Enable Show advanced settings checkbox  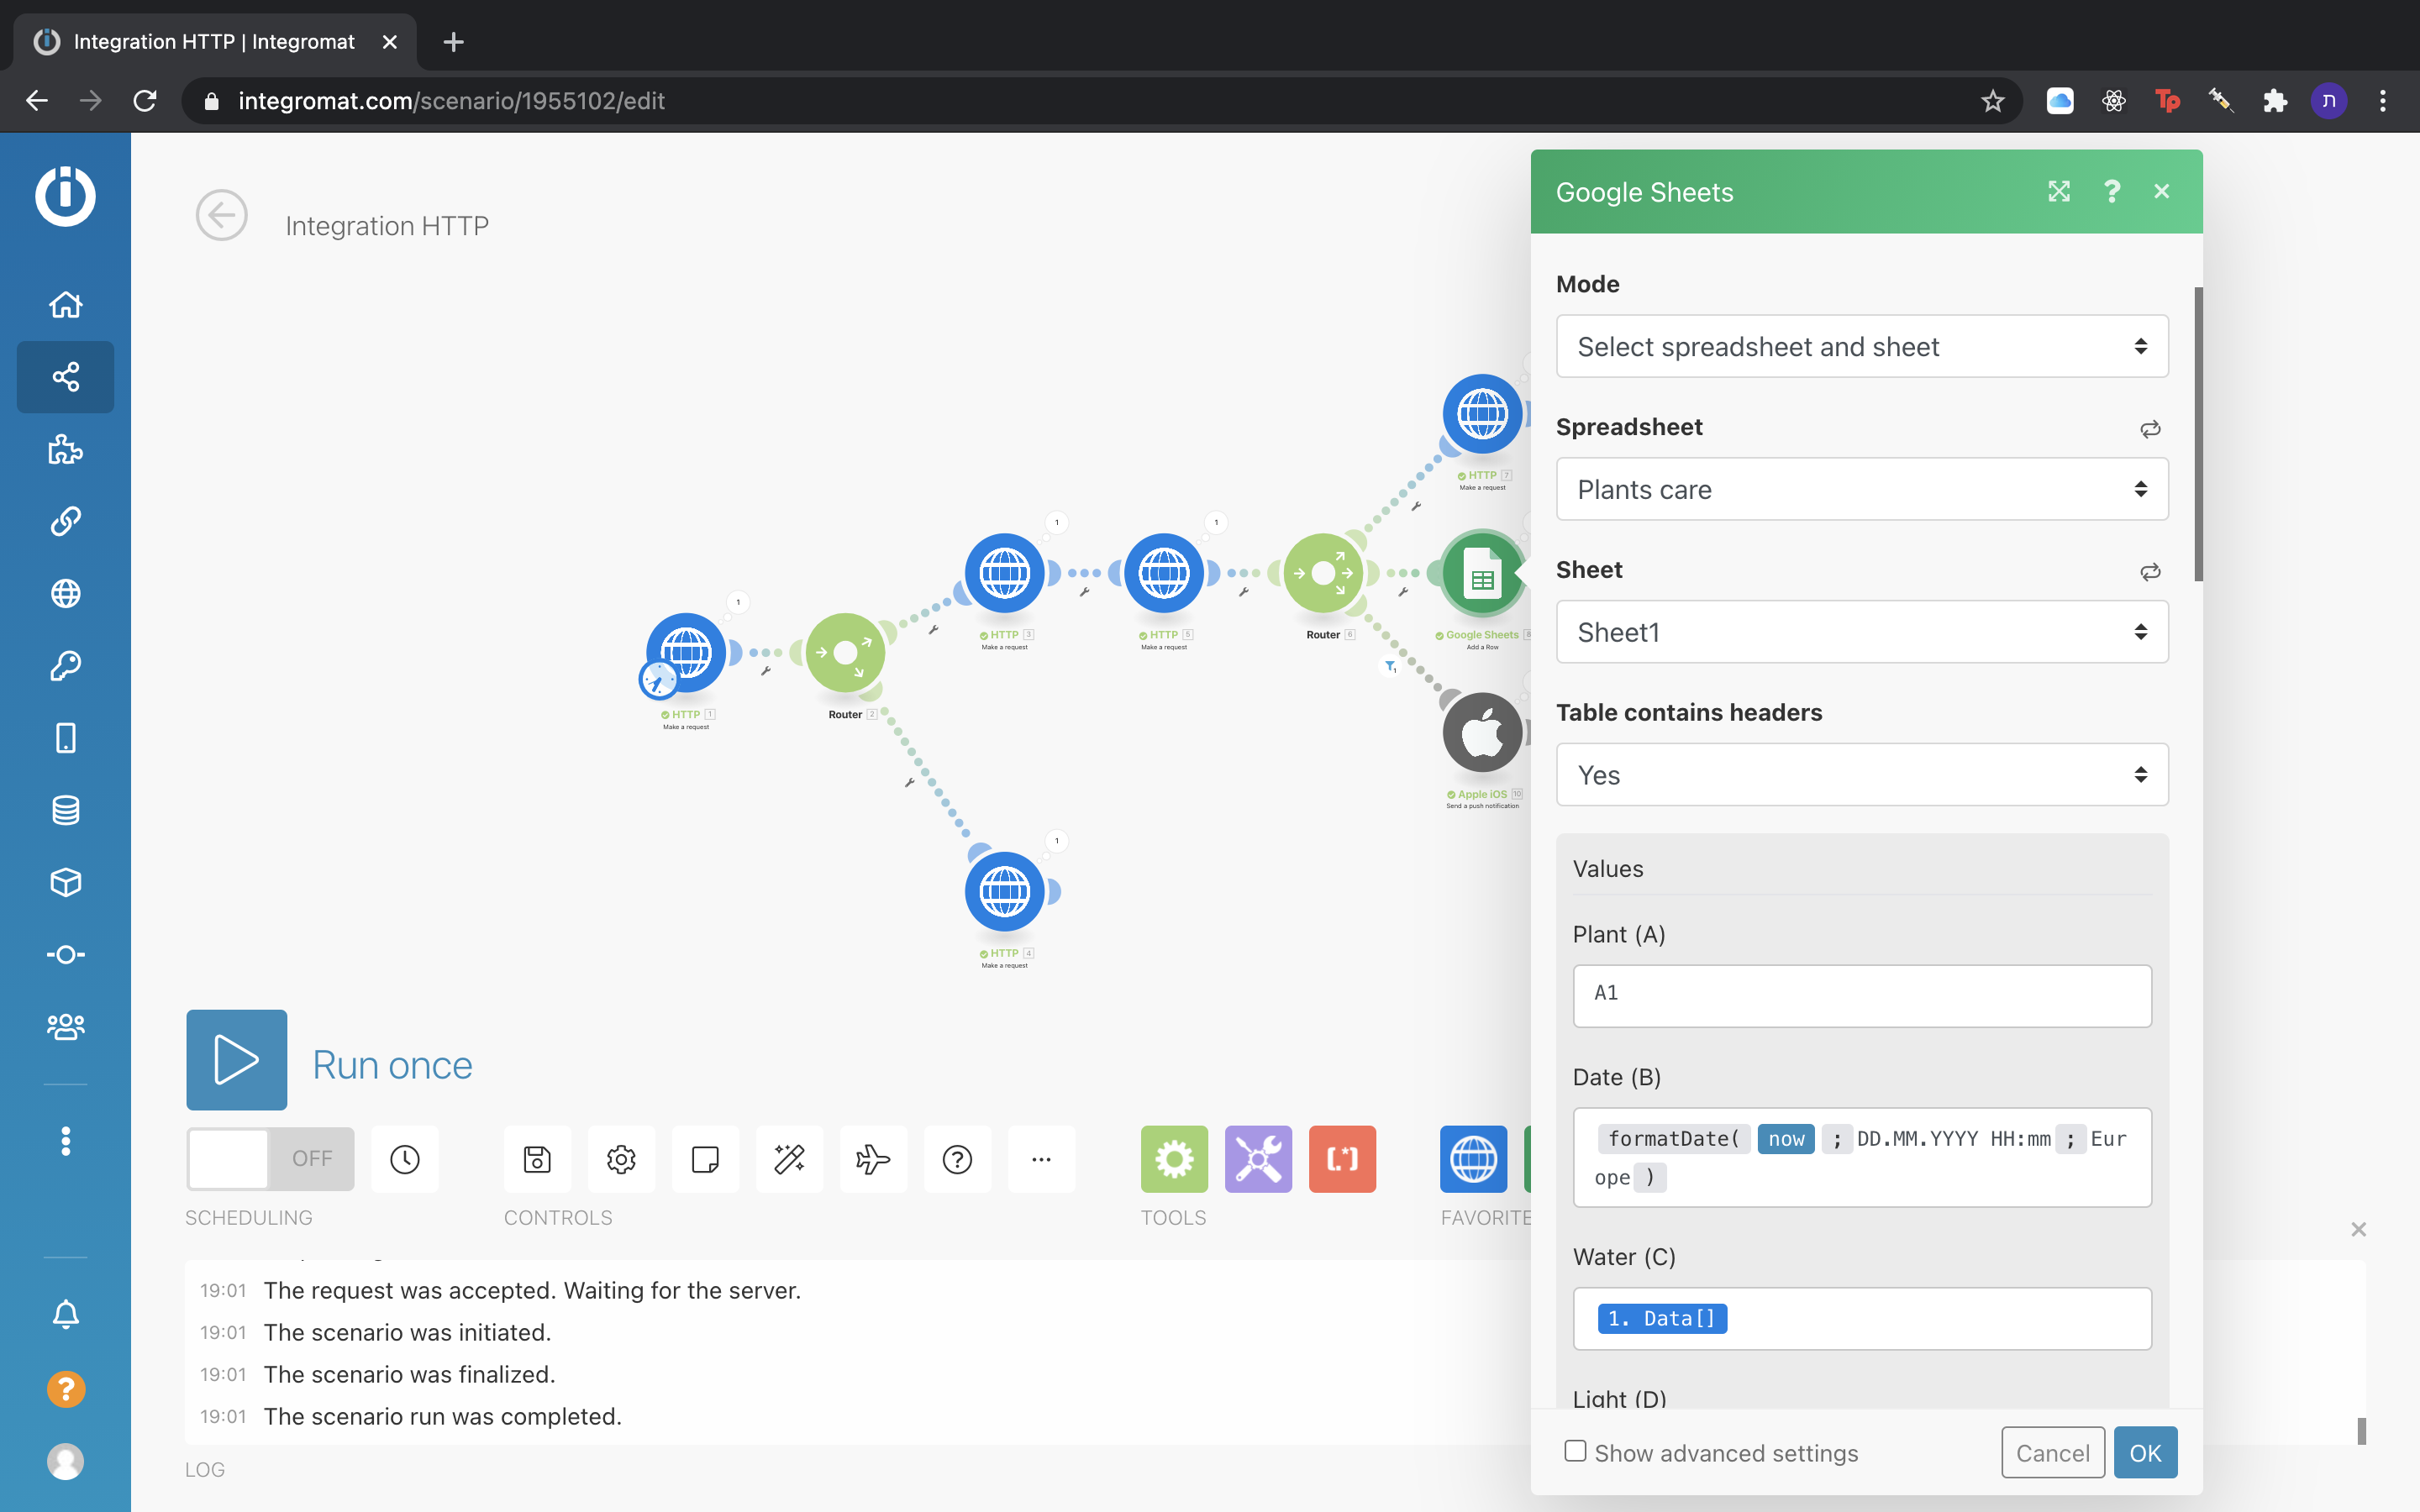tap(1576, 1450)
